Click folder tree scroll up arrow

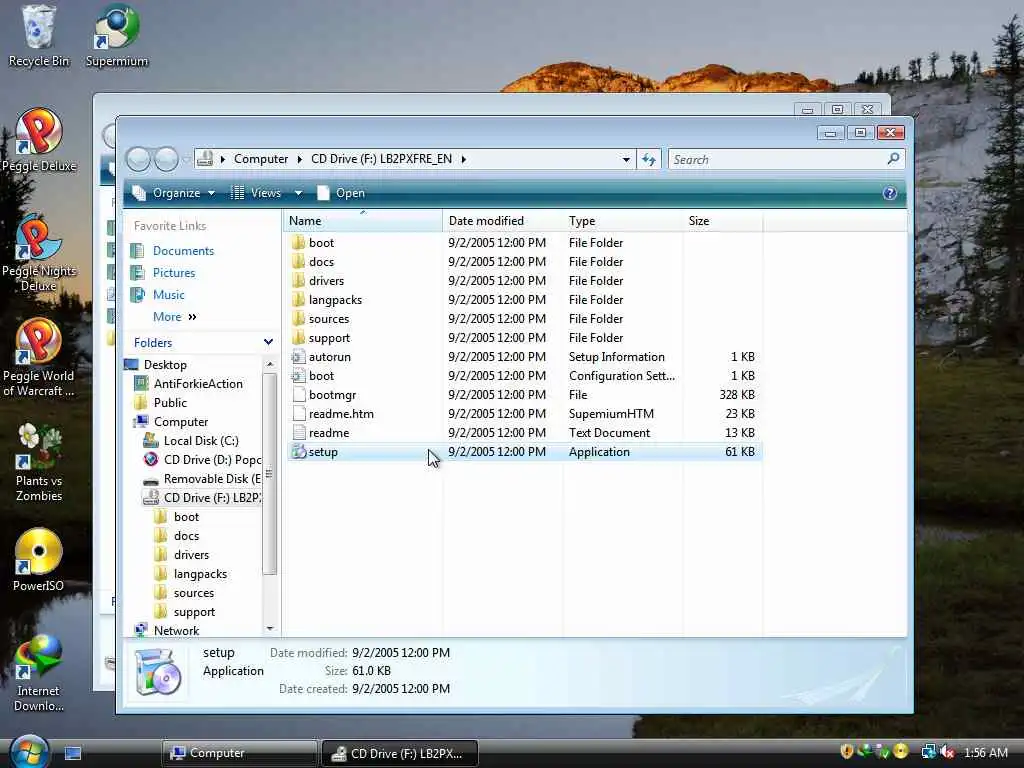coord(270,364)
